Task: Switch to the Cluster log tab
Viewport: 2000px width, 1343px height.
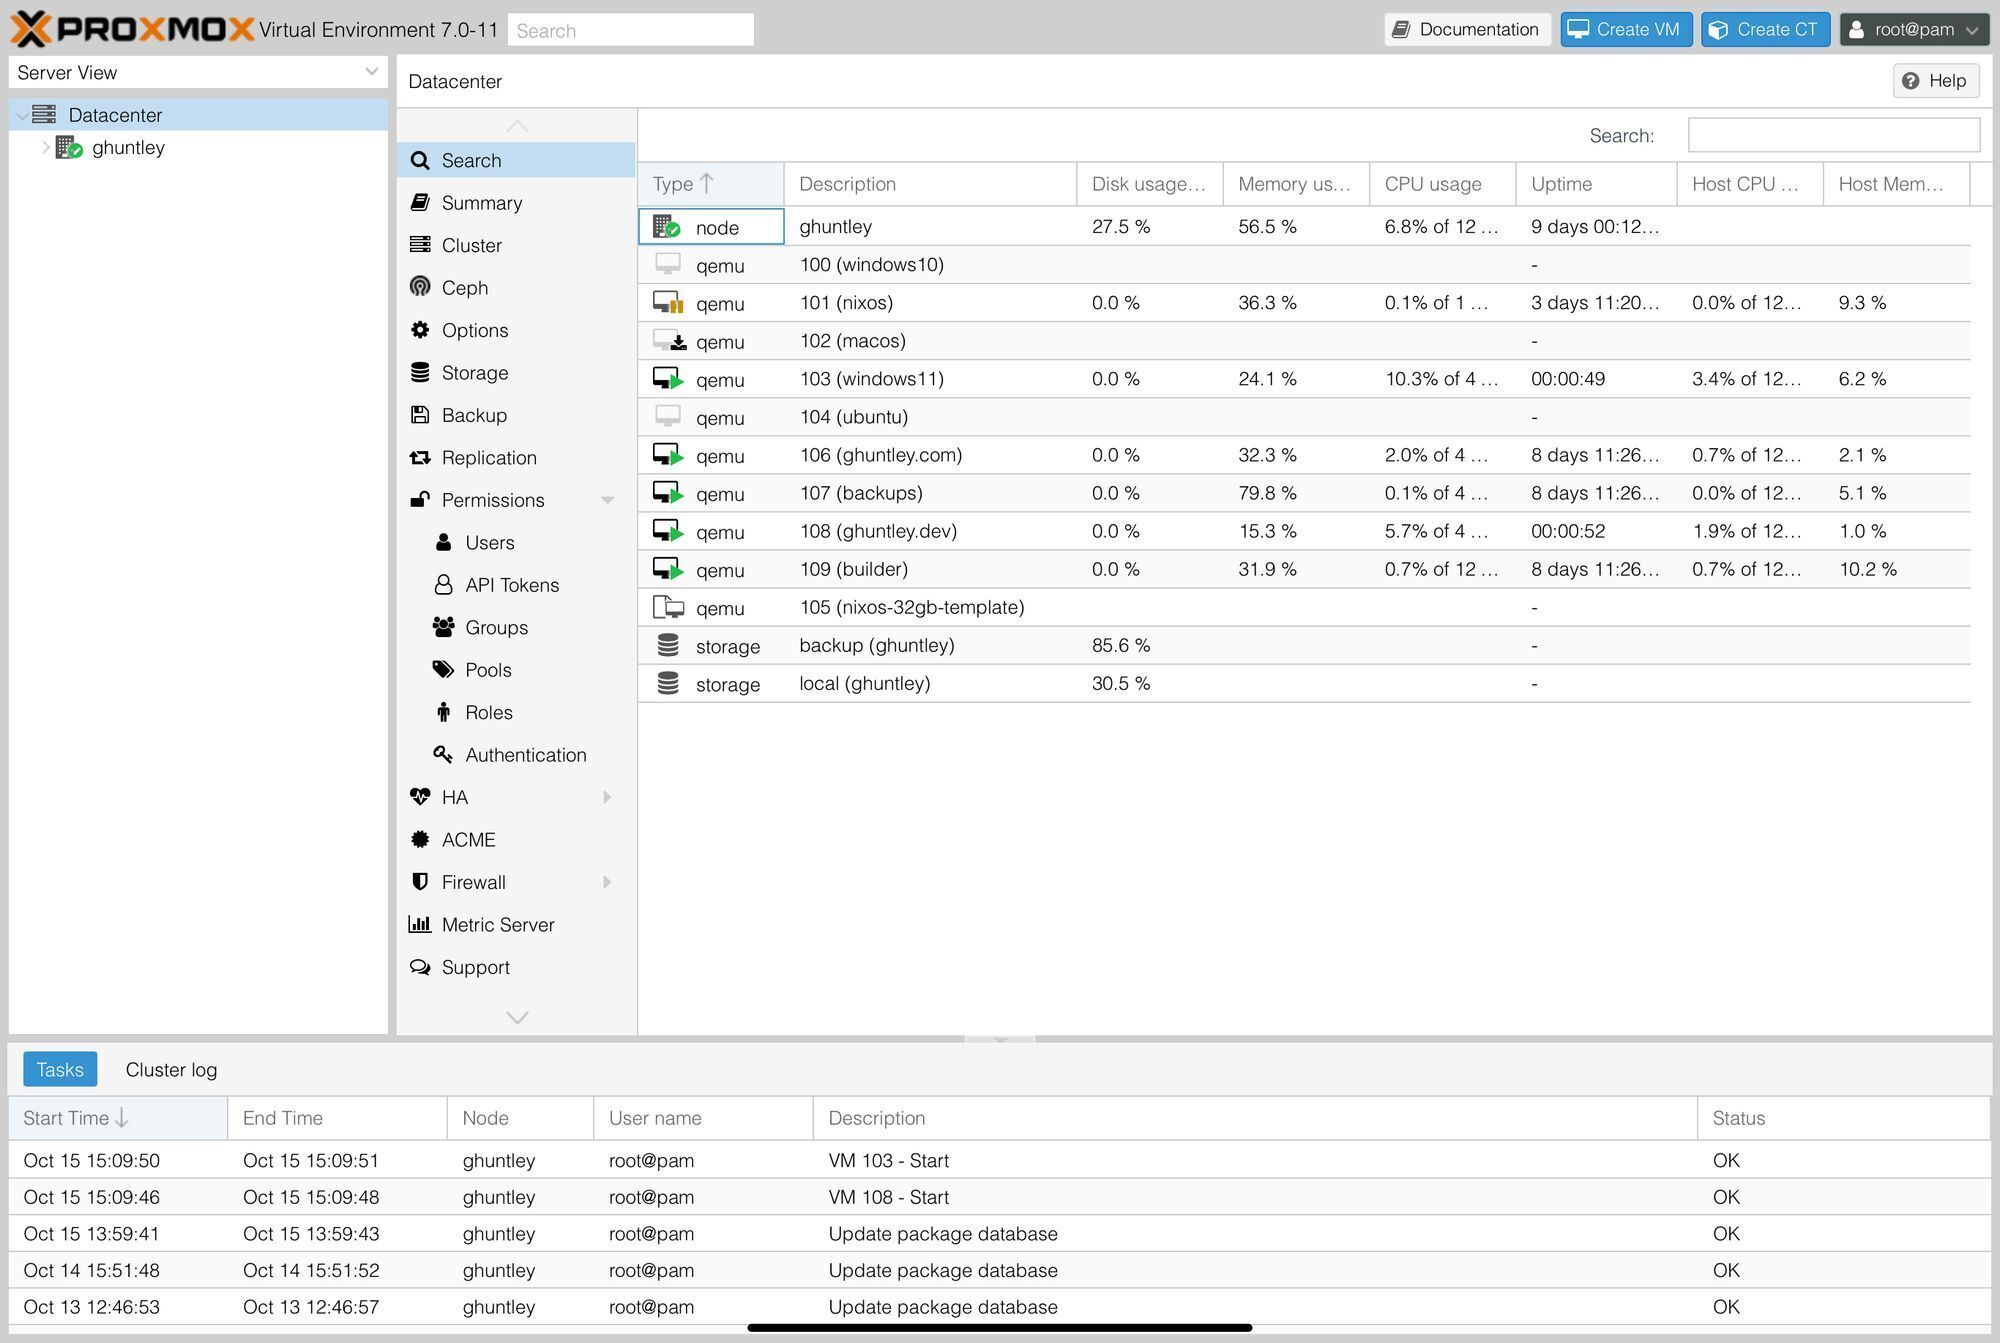Action: coord(171,1070)
